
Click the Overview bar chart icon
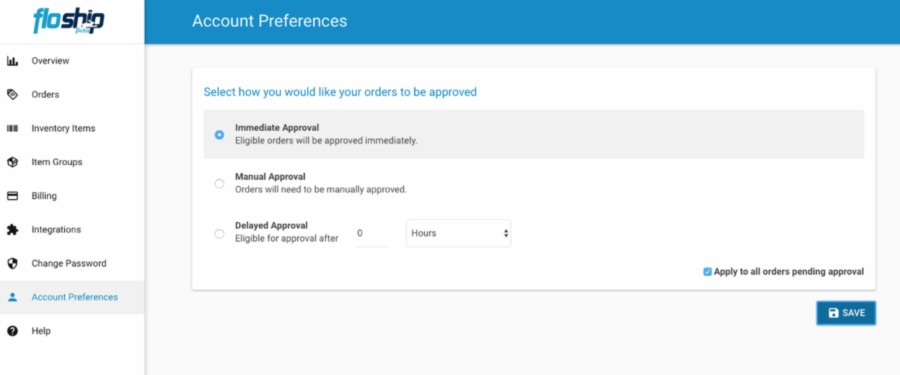click(x=12, y=61)
